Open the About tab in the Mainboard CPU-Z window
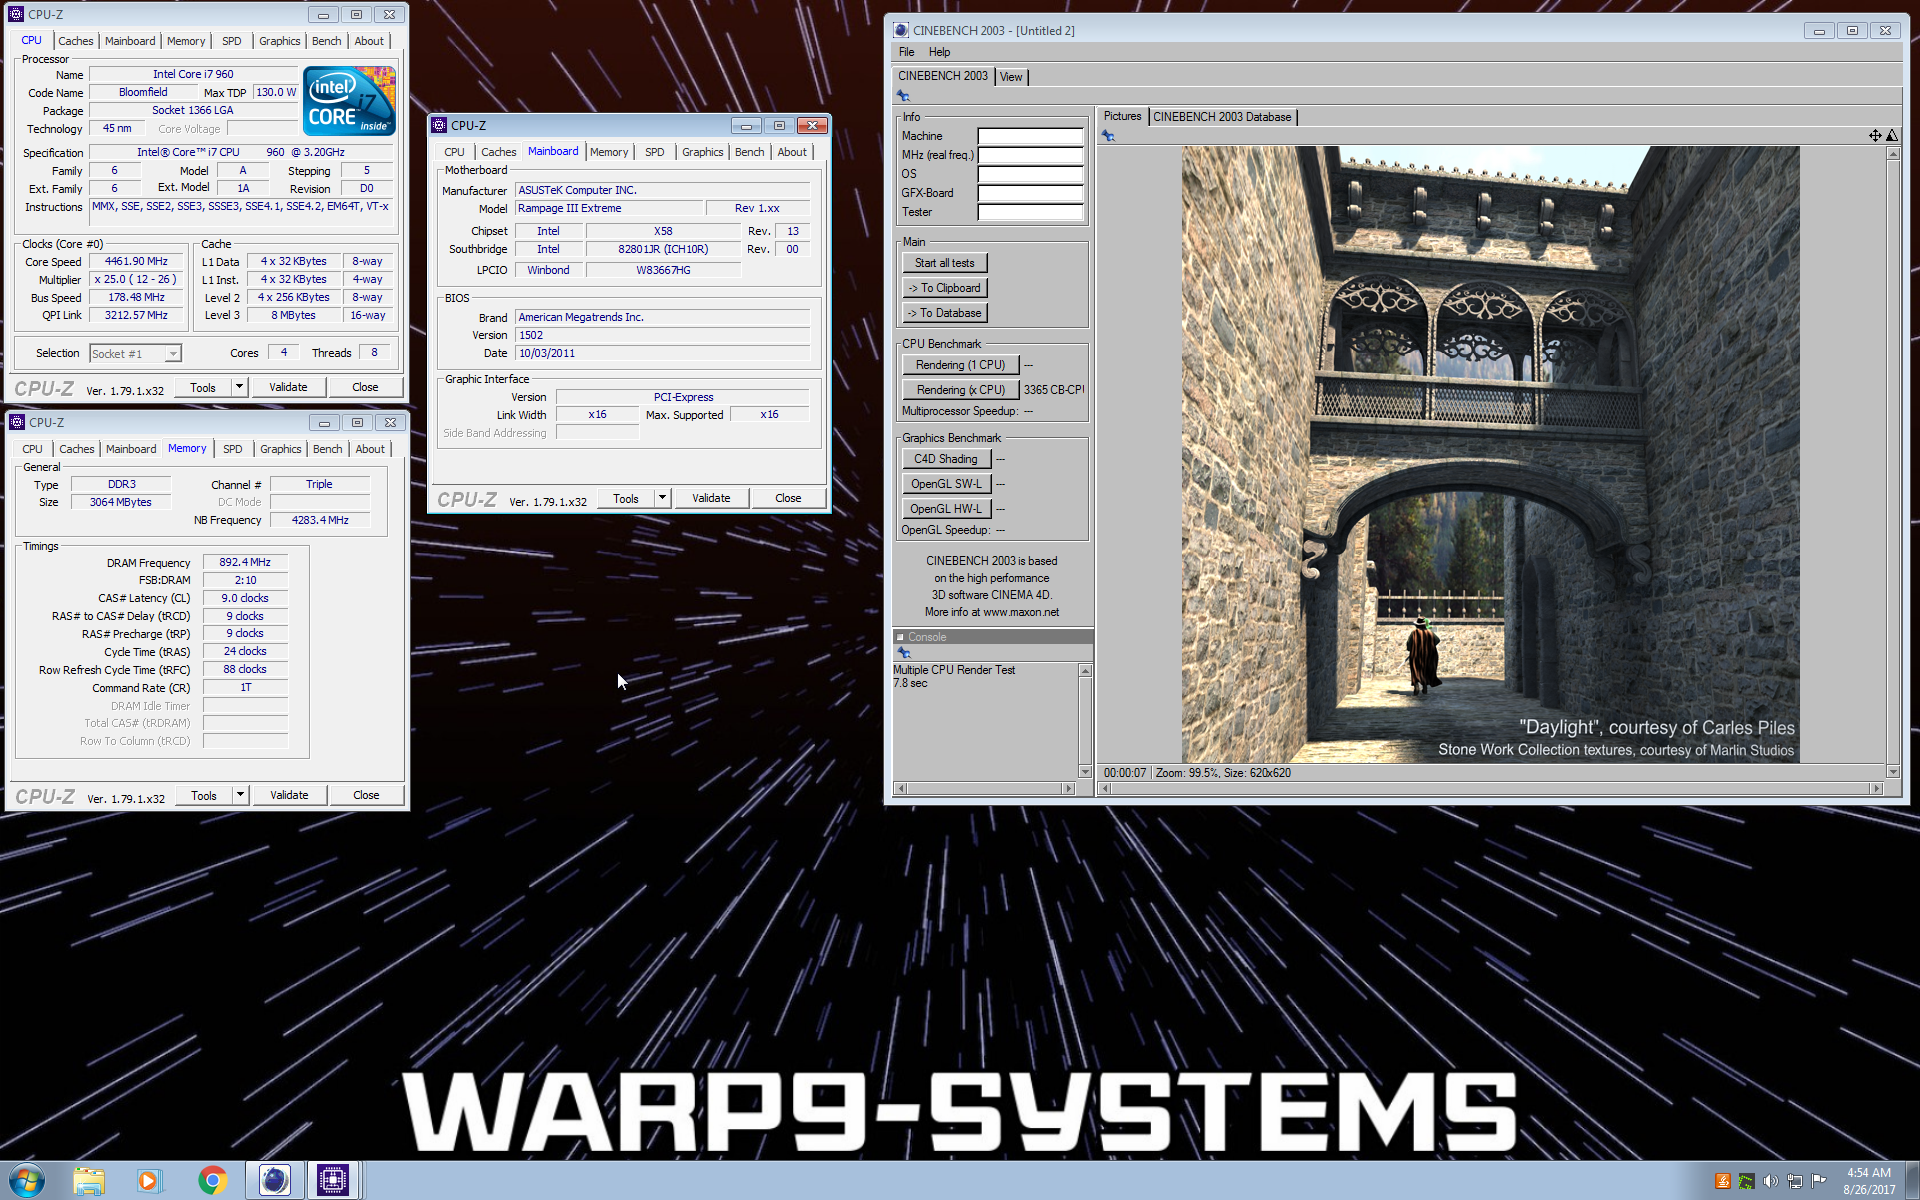 pyautogui.click(x=792, y=152)
